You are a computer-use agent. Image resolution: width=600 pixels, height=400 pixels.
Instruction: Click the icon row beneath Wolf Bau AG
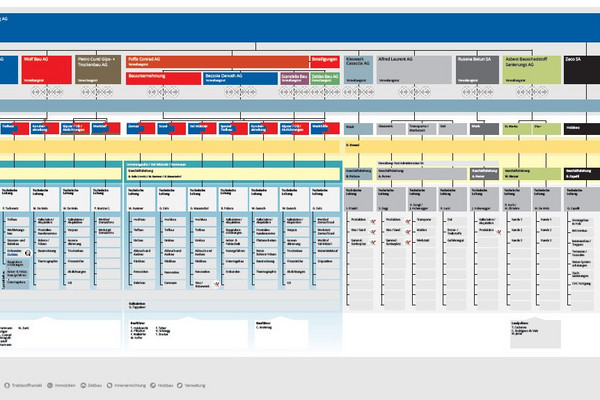tap(40, 93)
